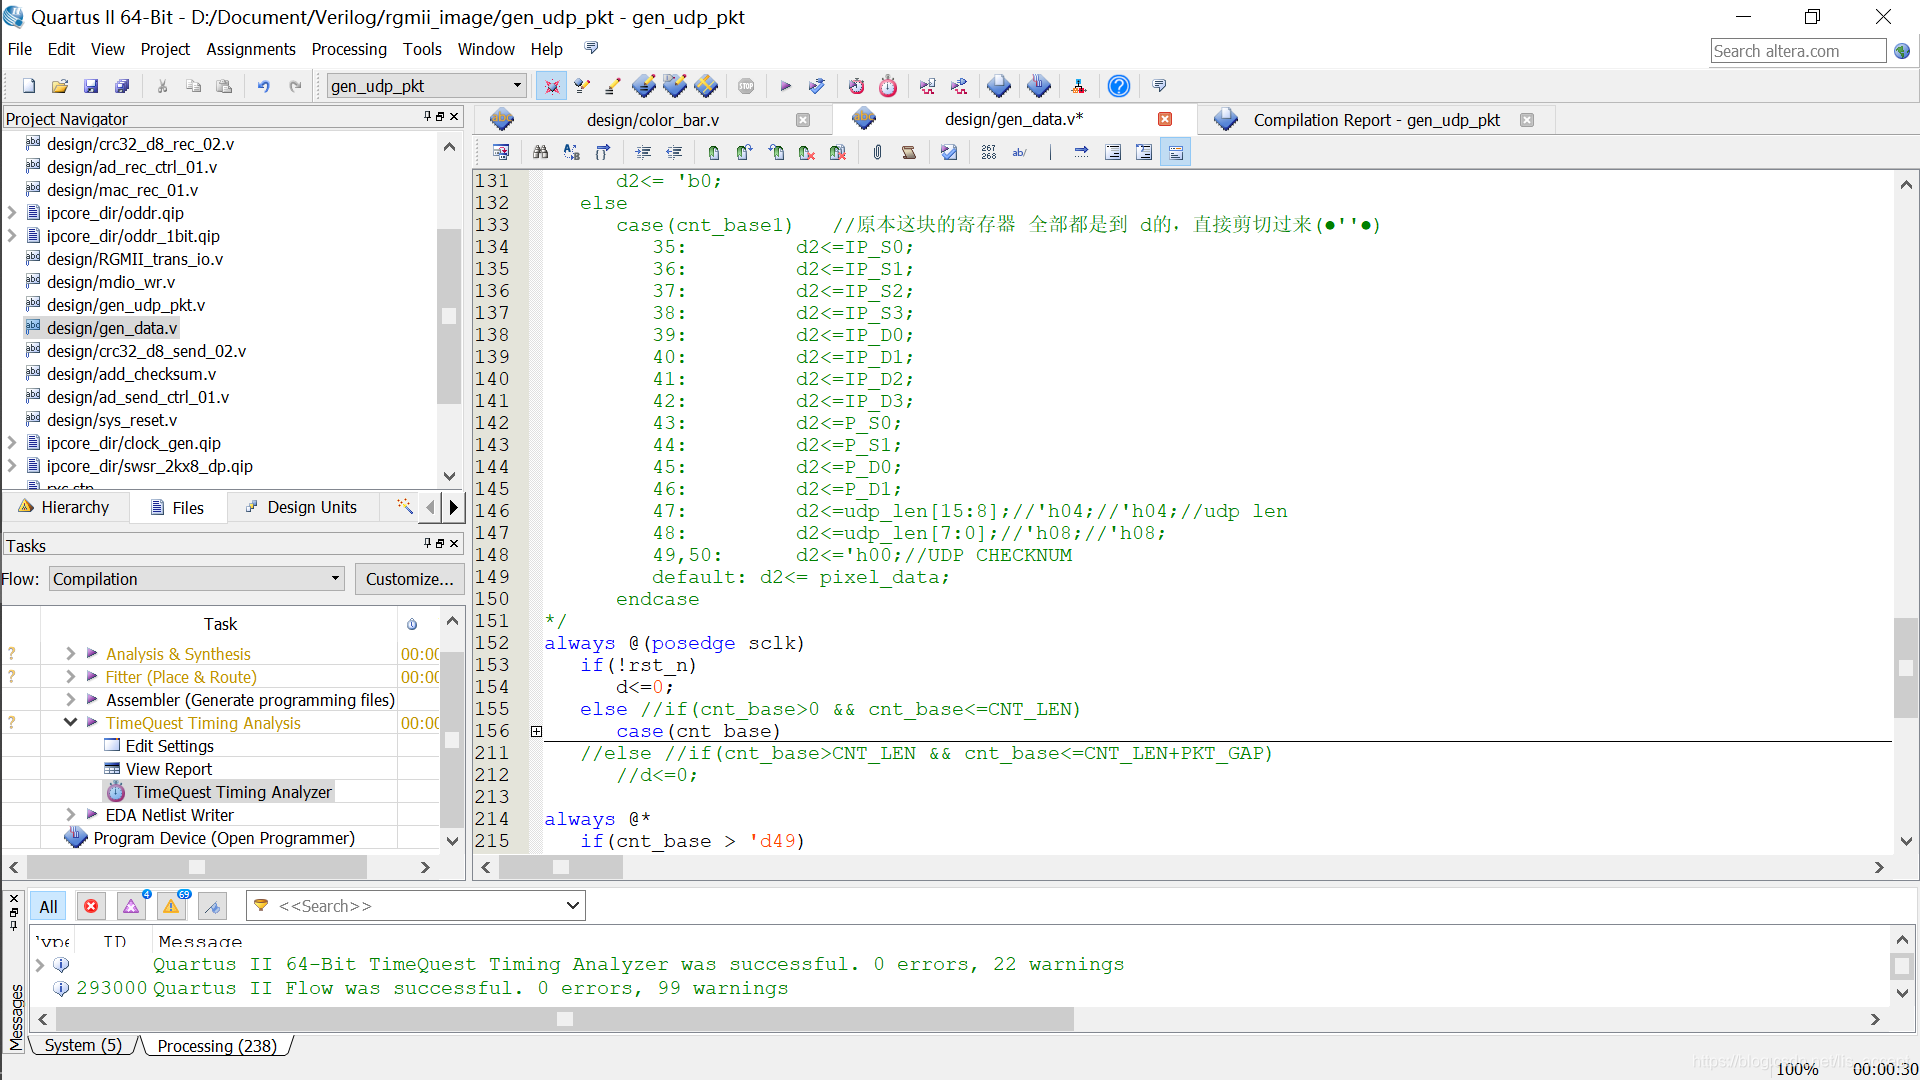Click the code editor vertical scrollbar thumb
The image size is (1920, 1080).
1906,667
